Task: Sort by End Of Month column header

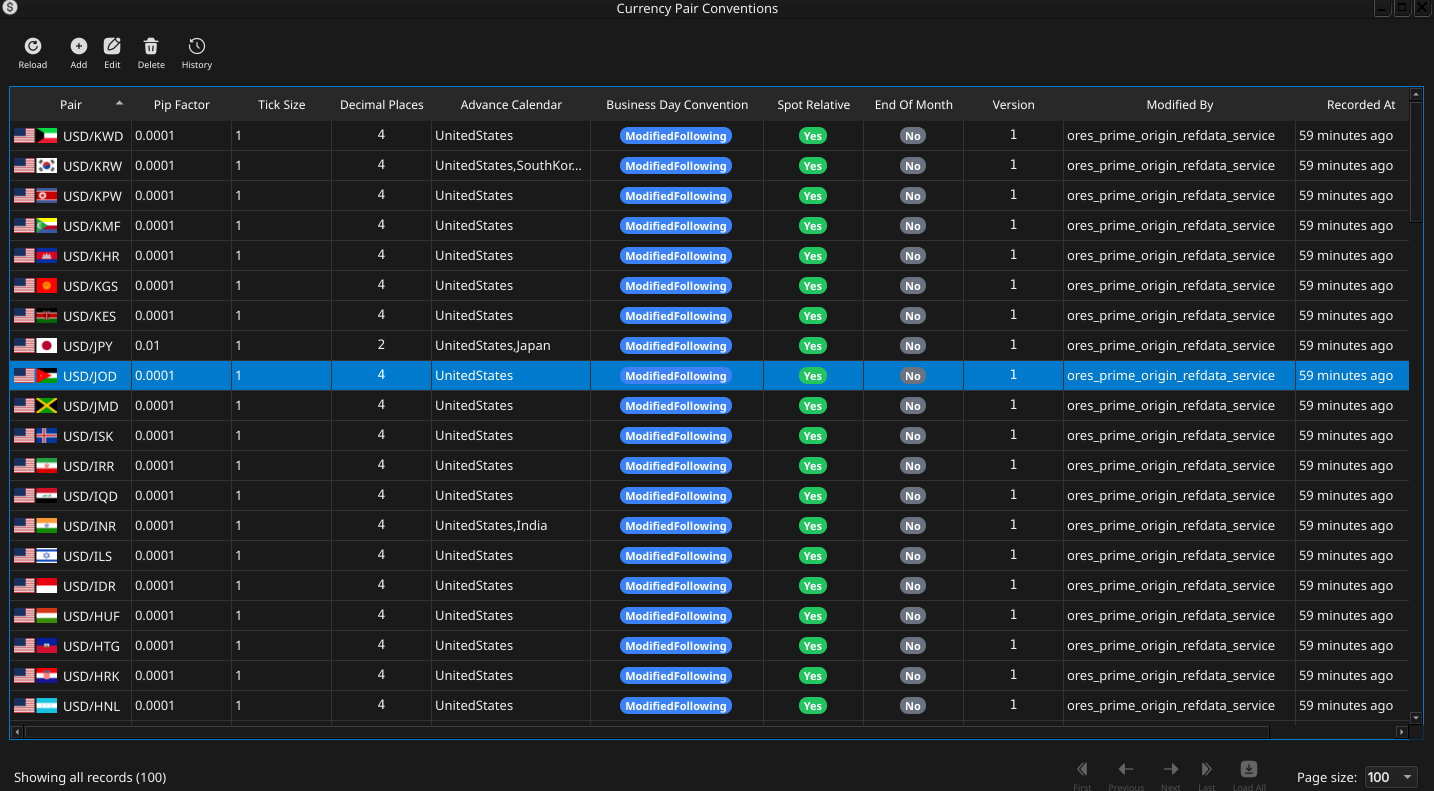Action: [914, 105]
